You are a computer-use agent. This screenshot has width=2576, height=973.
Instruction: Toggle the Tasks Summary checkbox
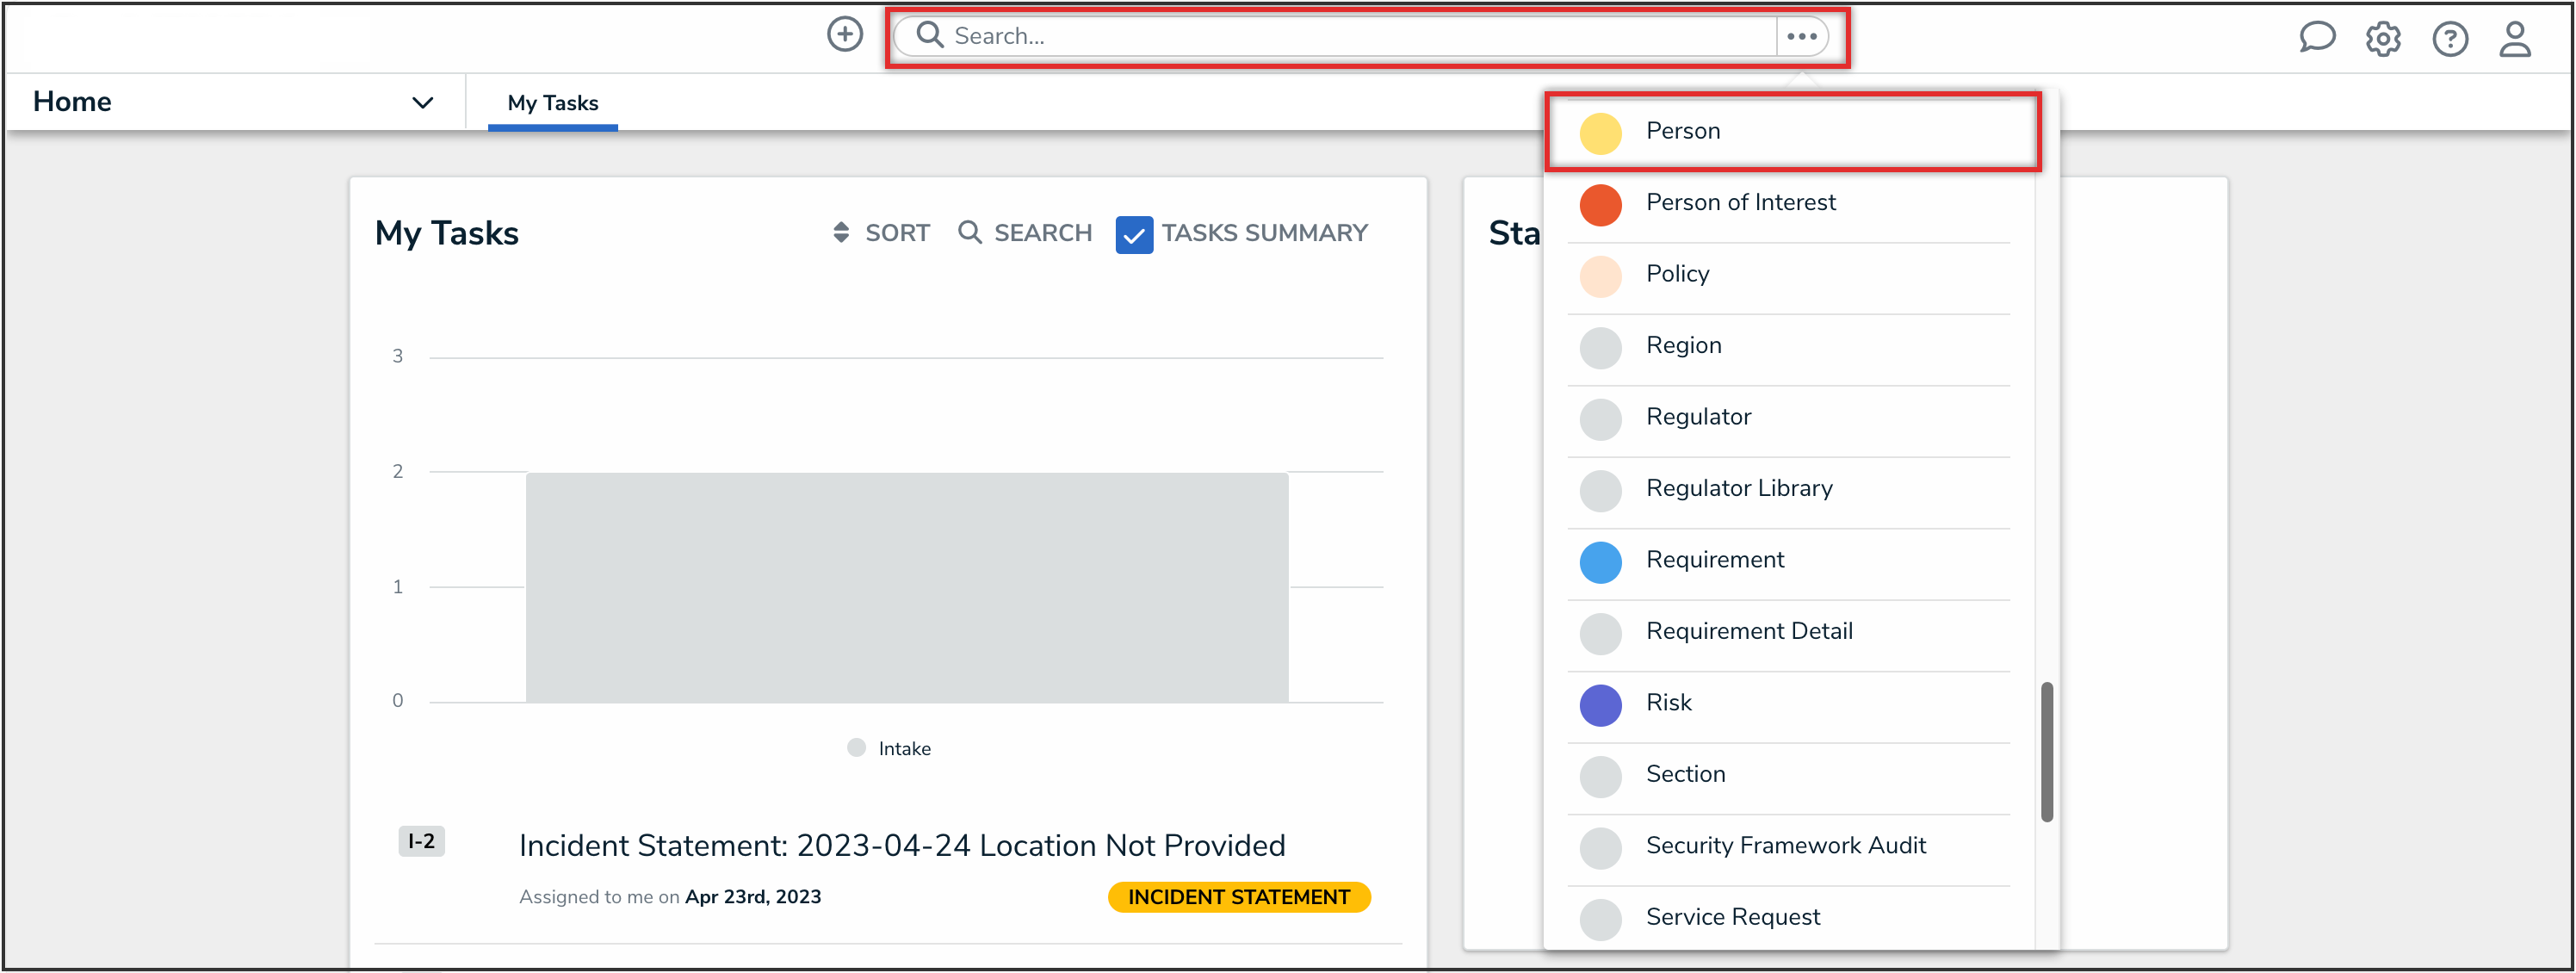[1133, 235]
